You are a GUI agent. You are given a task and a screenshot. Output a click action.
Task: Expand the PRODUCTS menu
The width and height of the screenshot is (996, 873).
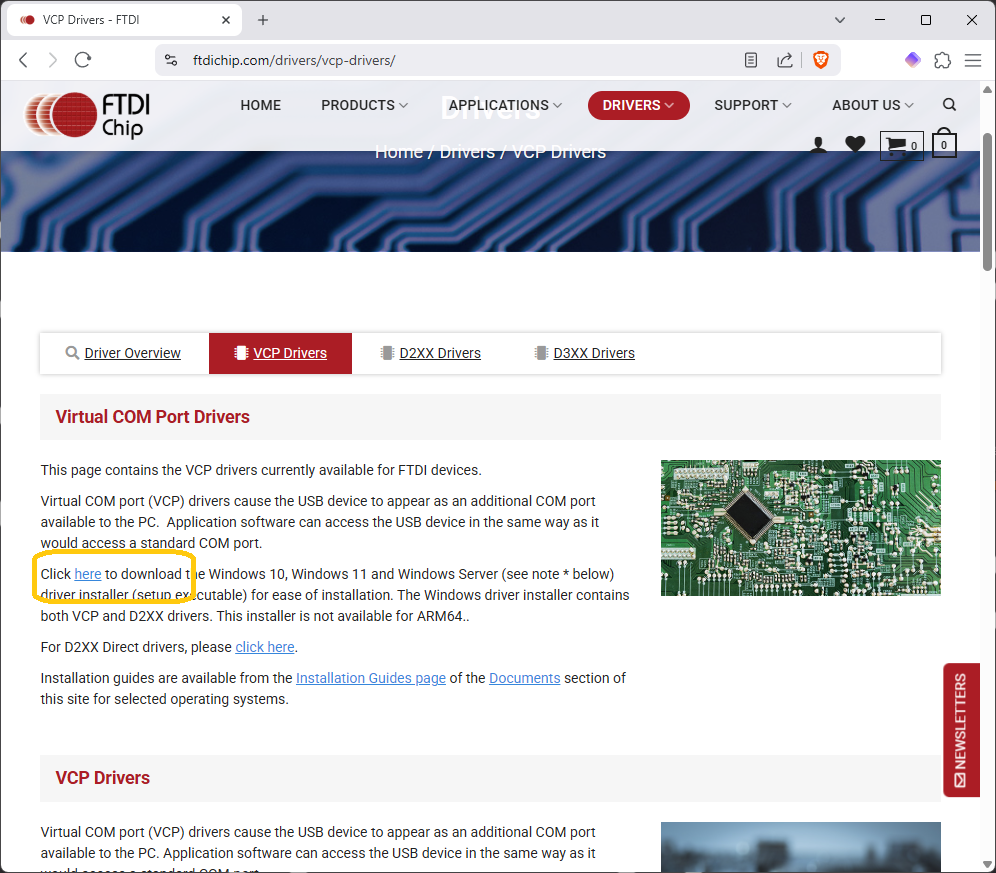pos(365,105)
